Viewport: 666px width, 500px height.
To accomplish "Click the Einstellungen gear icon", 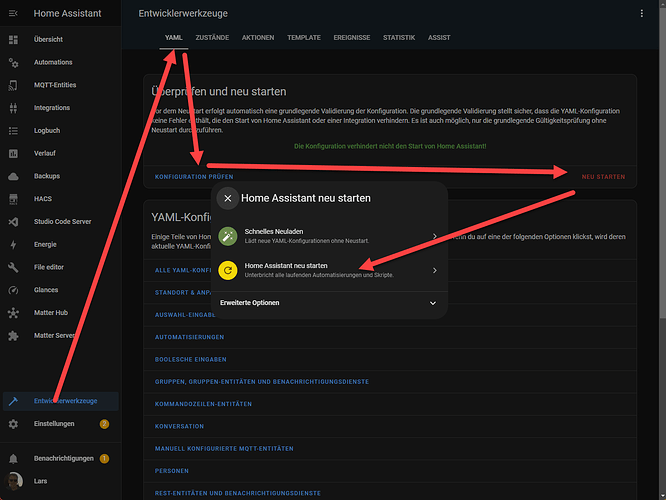I will click(13, 424).
